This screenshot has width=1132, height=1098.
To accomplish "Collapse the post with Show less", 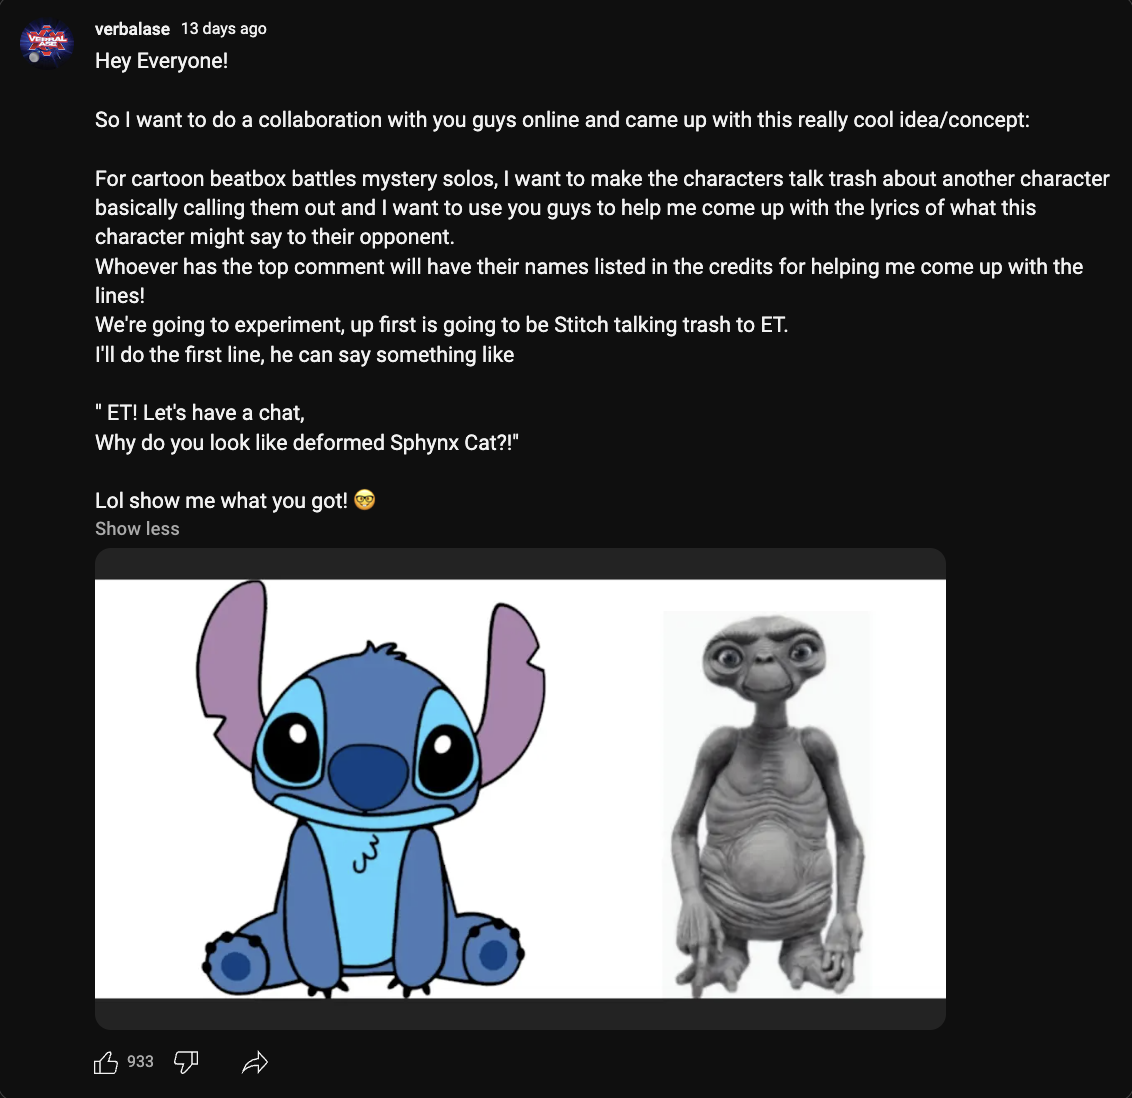I will click(x=137, y=528).
